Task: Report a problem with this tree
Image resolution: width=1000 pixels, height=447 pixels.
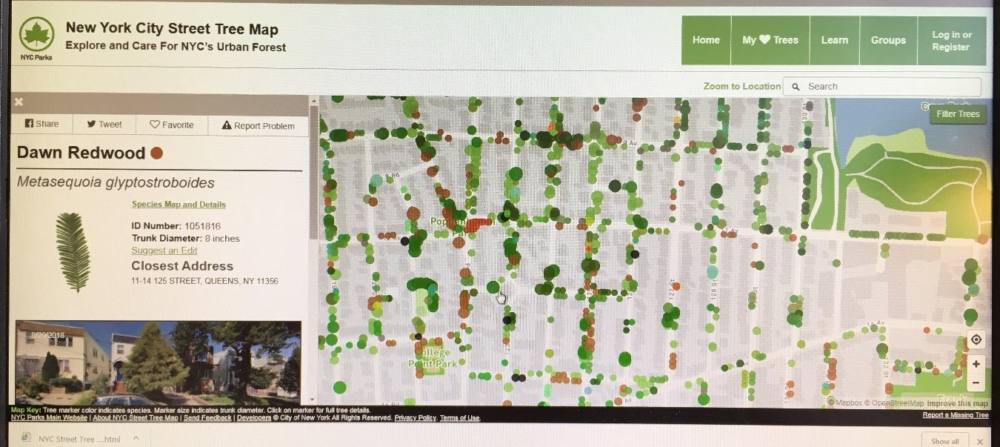Action: pos(258,126)
